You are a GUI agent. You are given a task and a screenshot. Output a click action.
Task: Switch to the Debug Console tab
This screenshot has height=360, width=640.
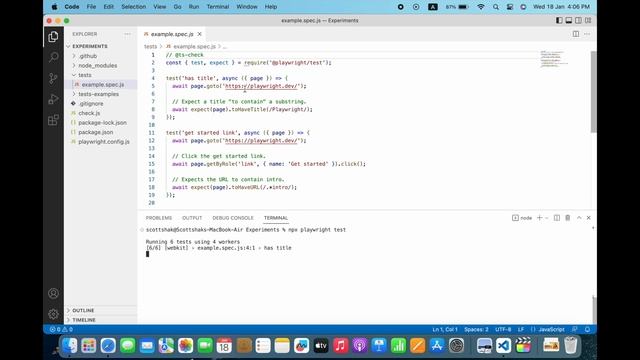(233, 218)
